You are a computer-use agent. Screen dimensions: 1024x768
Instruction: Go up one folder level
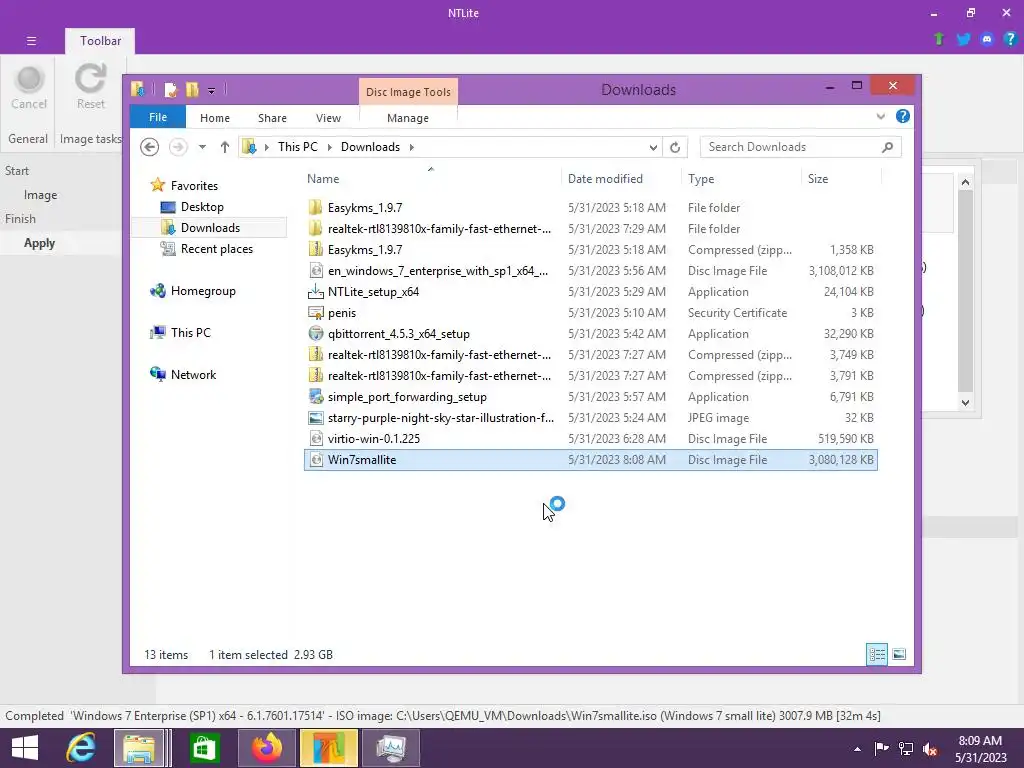[x=225, y=147]
